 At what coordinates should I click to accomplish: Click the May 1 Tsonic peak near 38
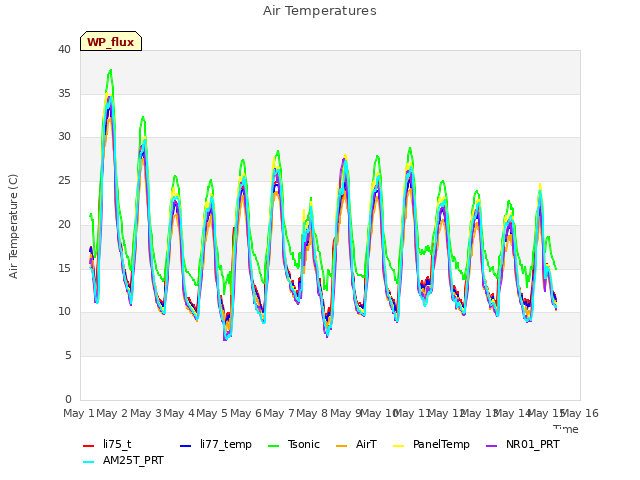110,71
